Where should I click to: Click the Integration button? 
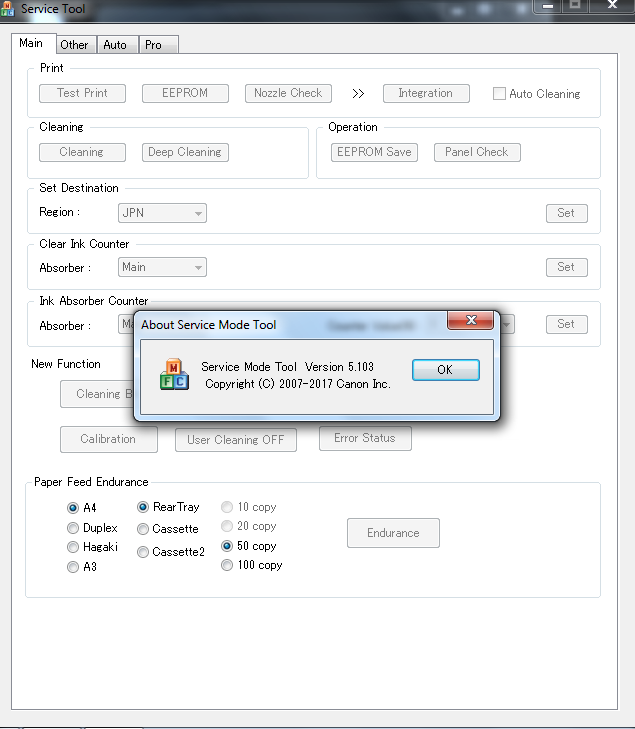click(x=426, y=93)
